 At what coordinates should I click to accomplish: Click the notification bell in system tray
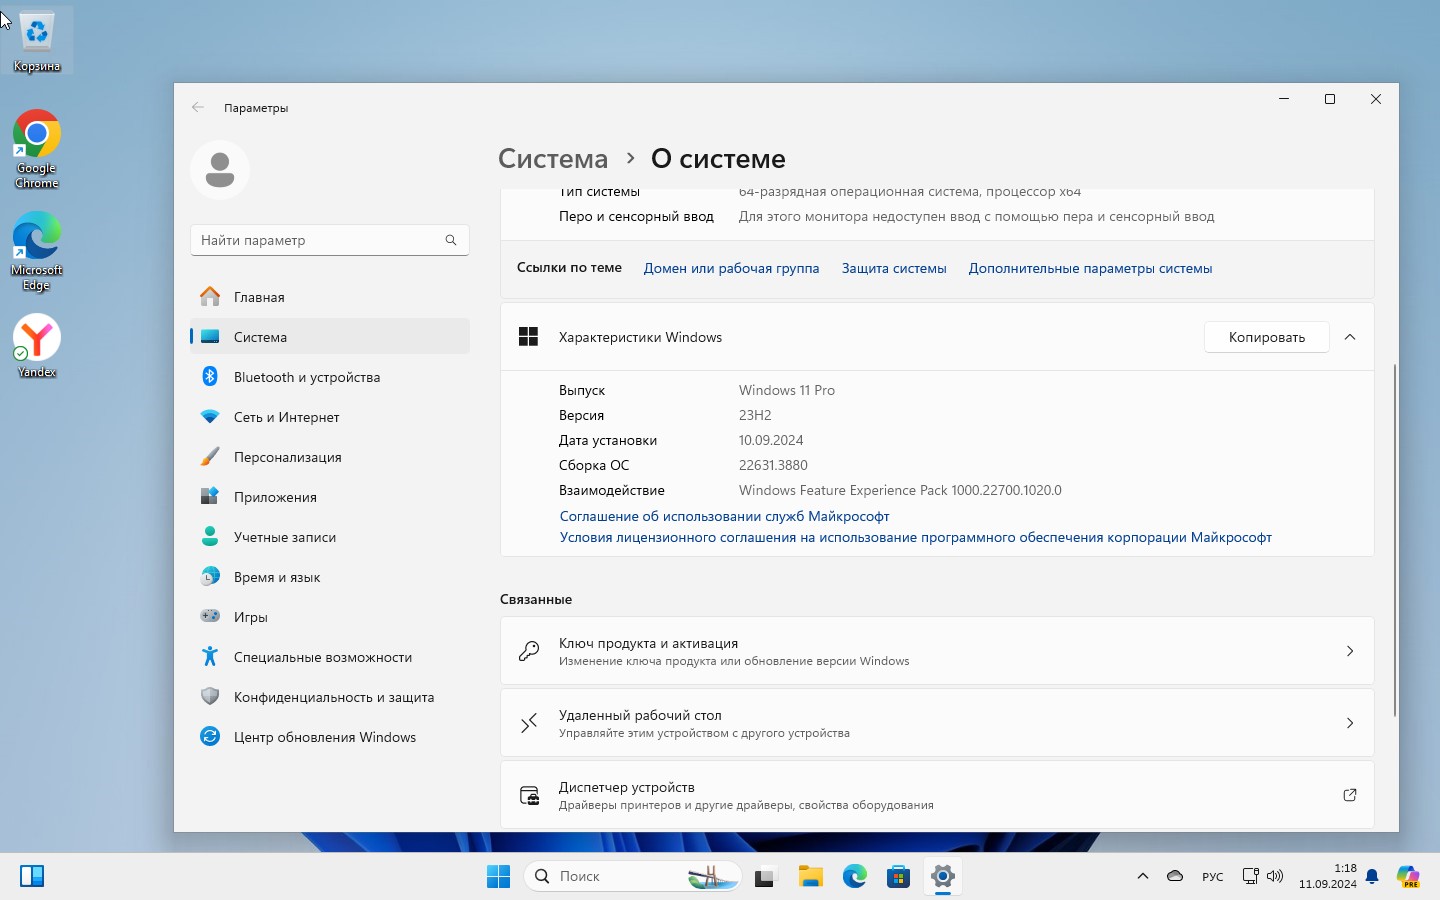pyautogui.click(x=1372, y=877)
